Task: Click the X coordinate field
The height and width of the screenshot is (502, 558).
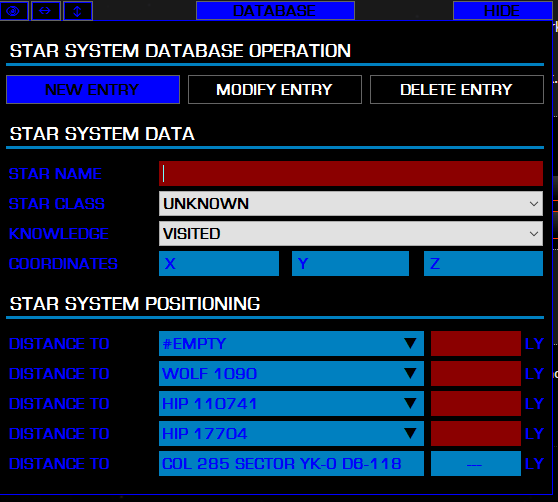Action: tap(219, 264)
